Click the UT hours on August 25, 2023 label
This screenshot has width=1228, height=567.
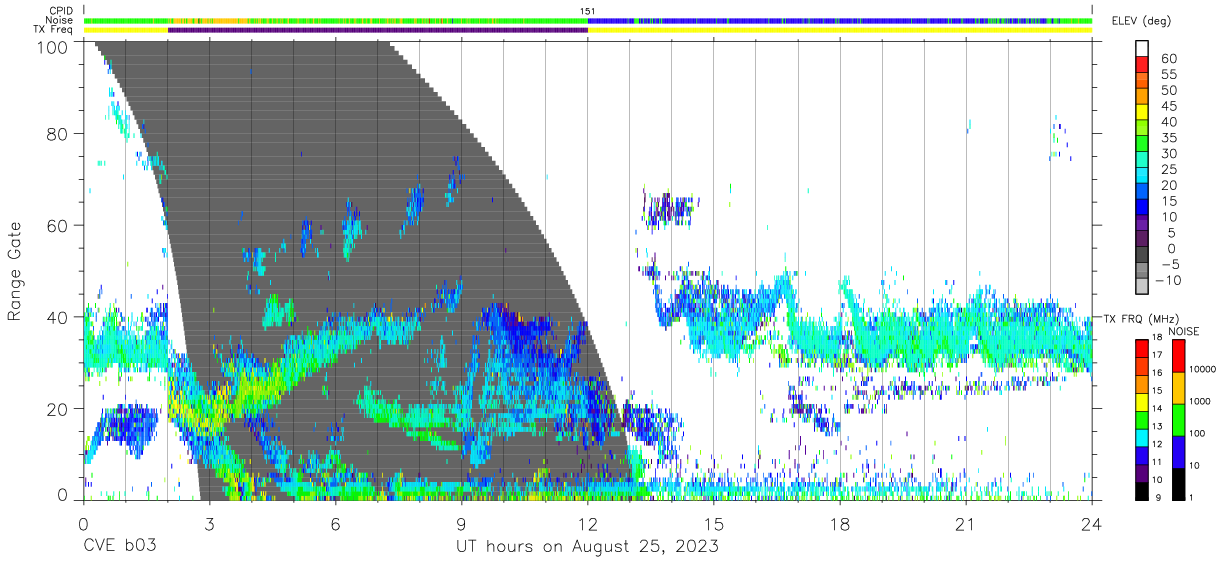point(588,548)
